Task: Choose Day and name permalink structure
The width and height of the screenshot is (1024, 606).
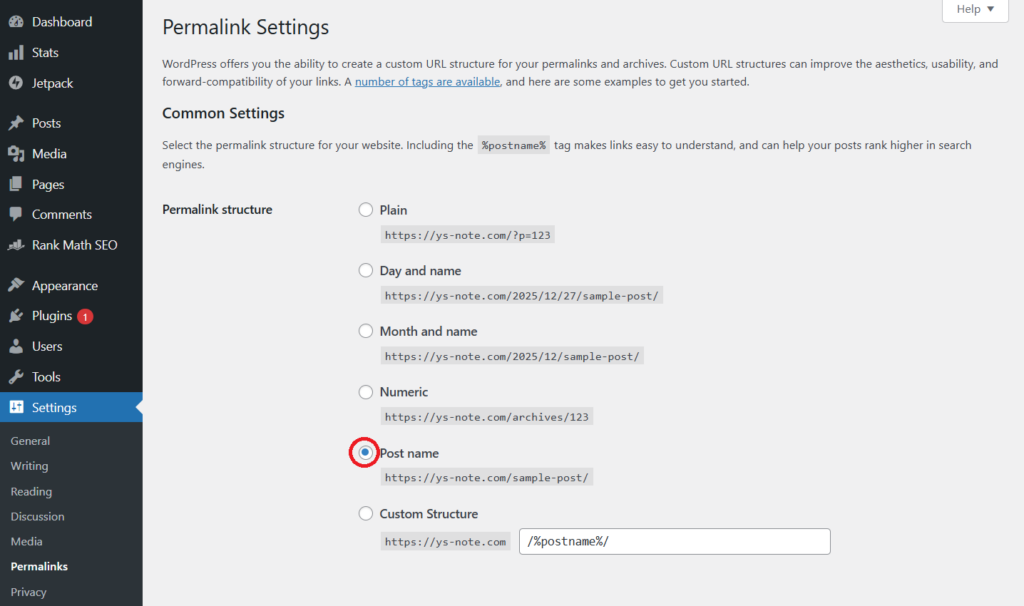Action: click(x=365, y=271)
